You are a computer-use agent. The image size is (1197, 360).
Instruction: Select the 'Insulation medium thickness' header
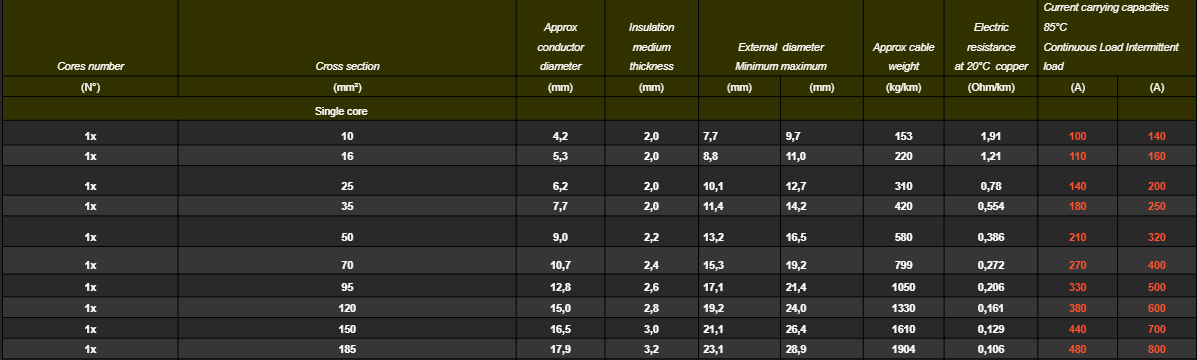pos(651,47)
